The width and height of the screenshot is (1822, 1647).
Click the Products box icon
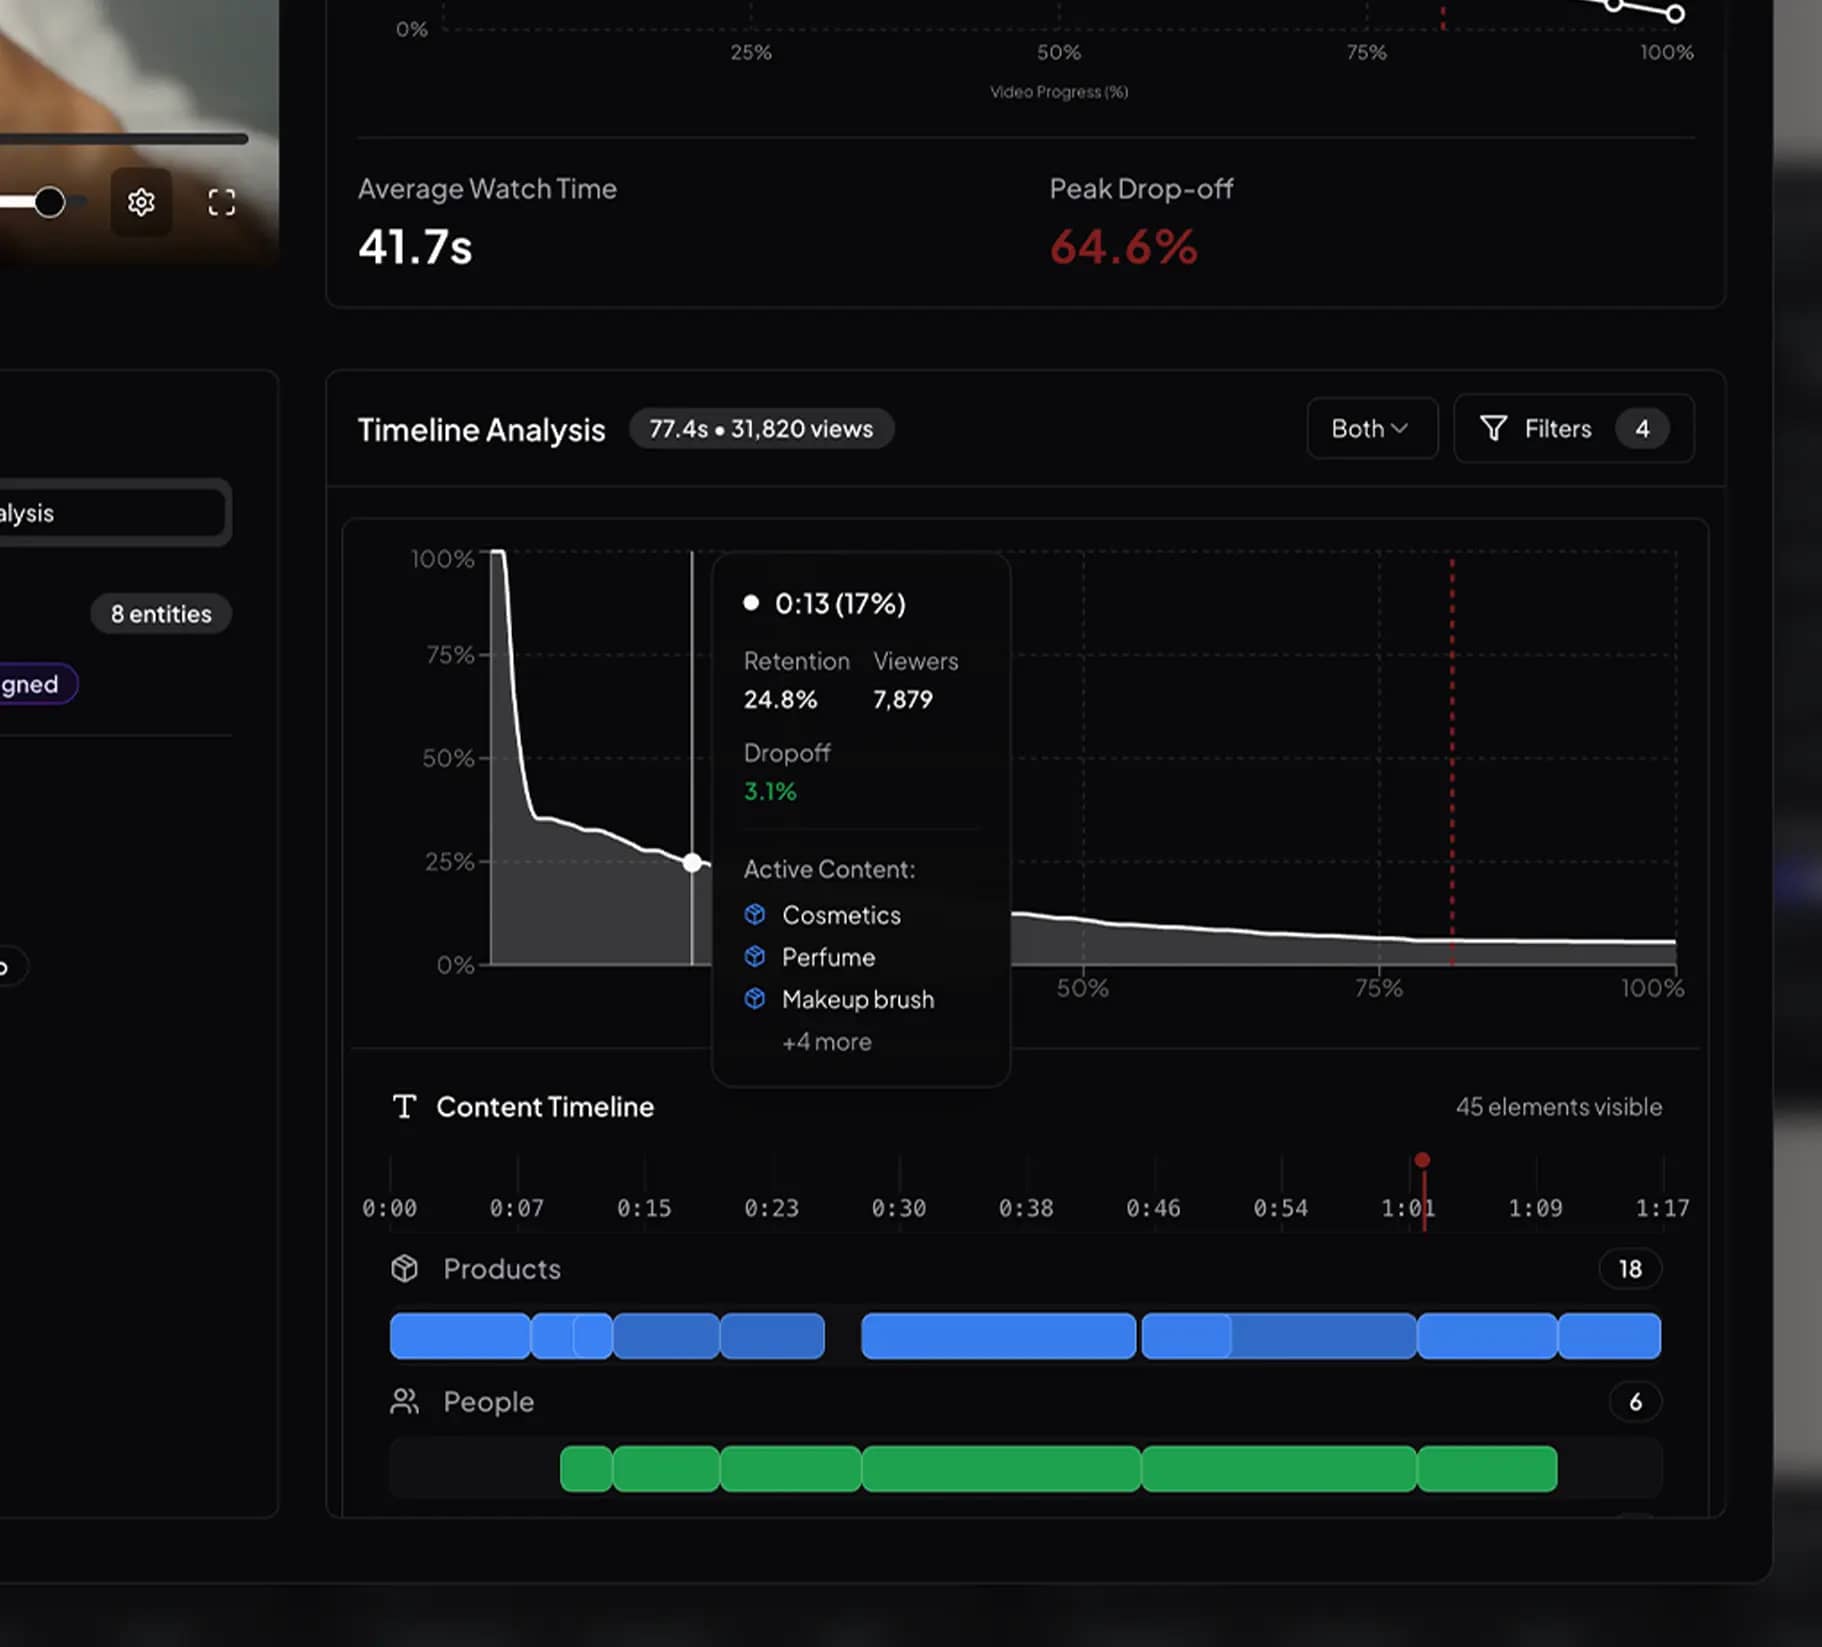[405, 1268]
